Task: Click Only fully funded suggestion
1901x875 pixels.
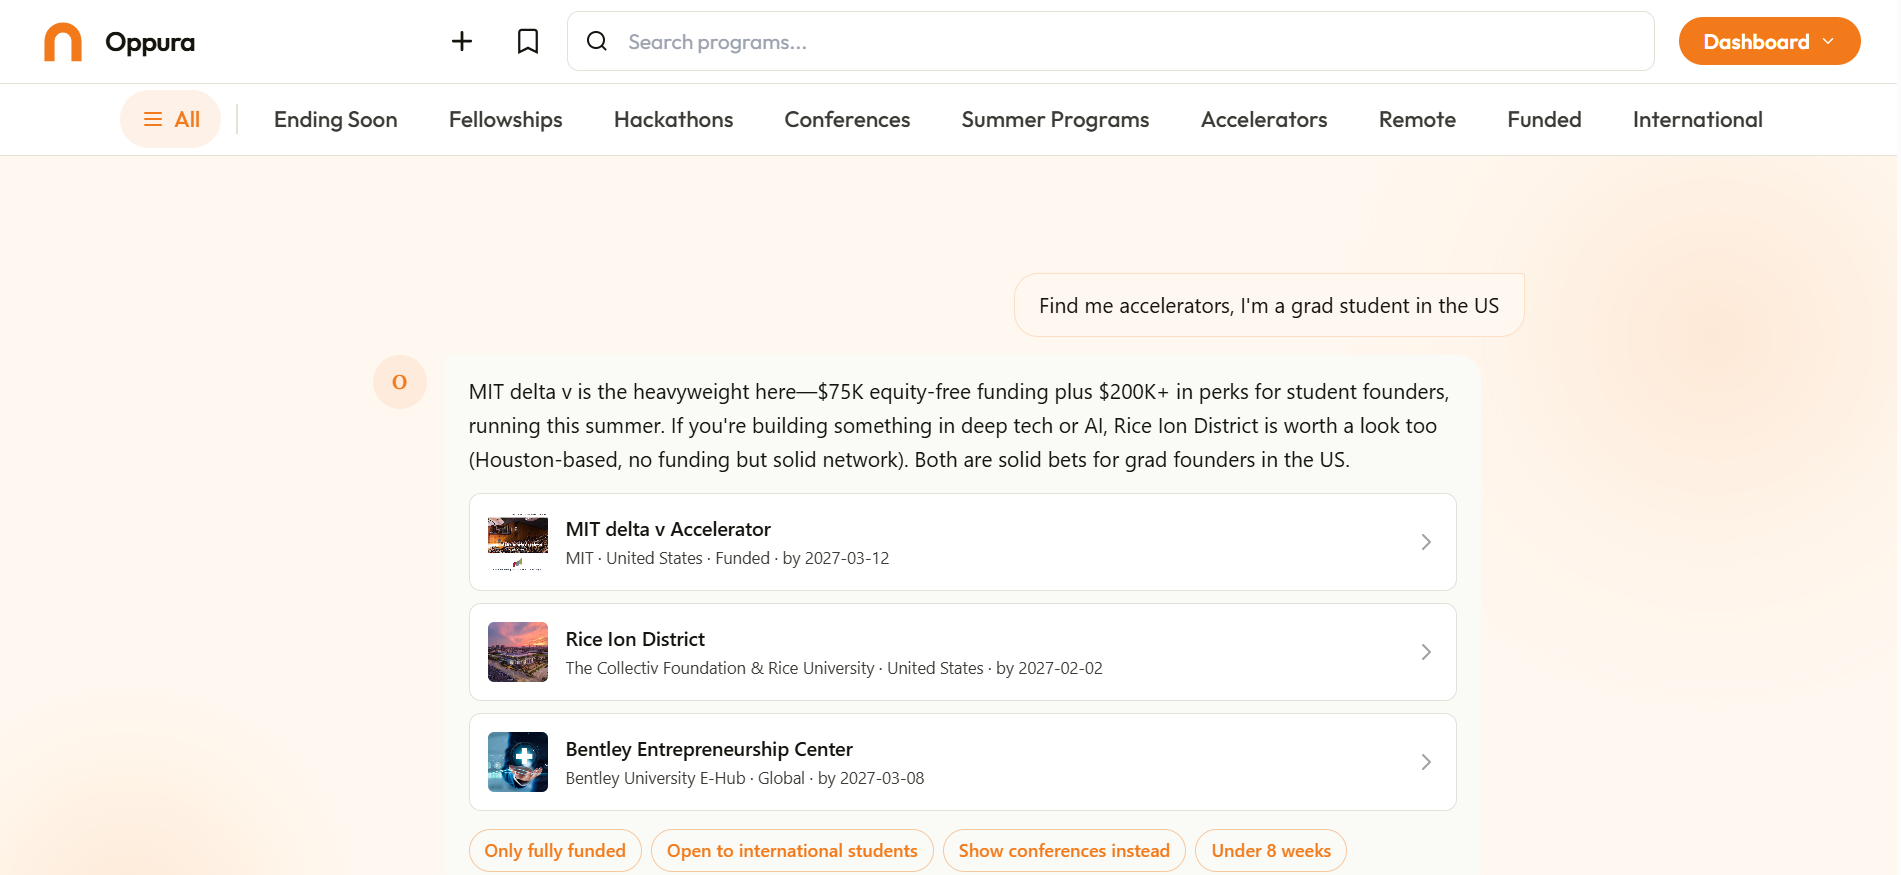Action: [555, 851]
